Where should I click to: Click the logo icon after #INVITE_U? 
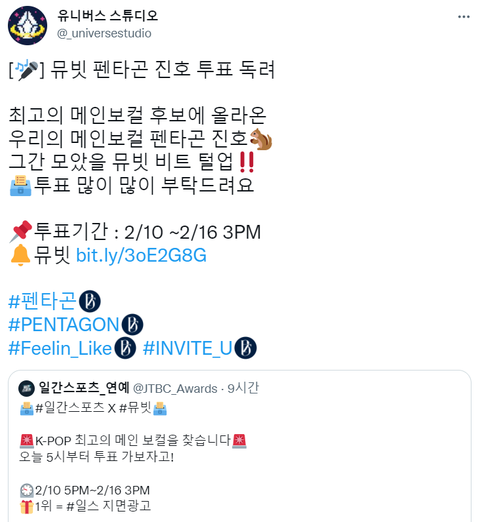point(246,348)
